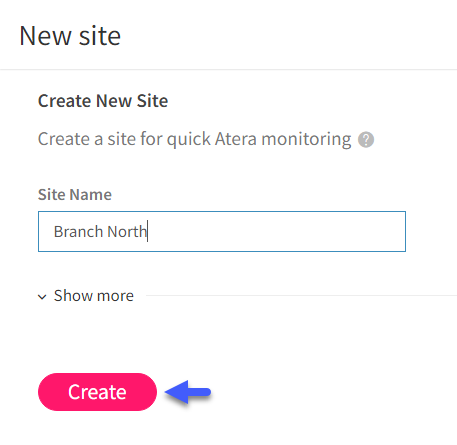Reveal additional site options with Show more
The height and width of the screenshot is (445, 457).
[x=86, y=296]
